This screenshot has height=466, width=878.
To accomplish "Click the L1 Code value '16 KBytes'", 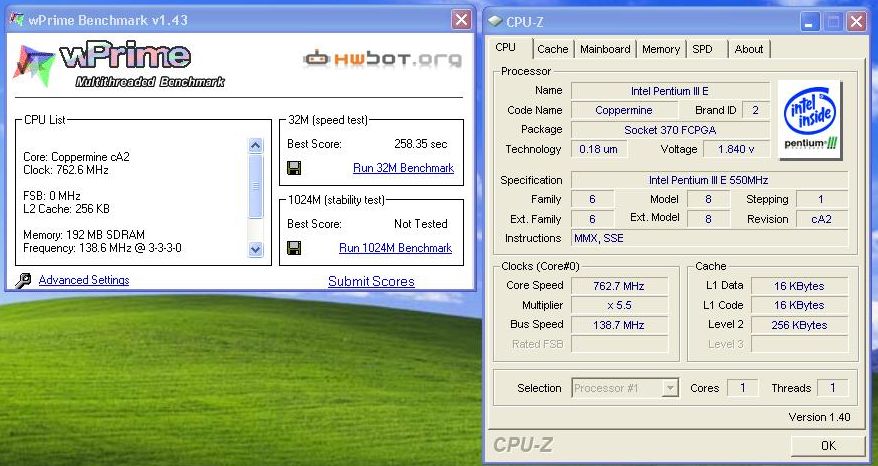I will 799,305.
